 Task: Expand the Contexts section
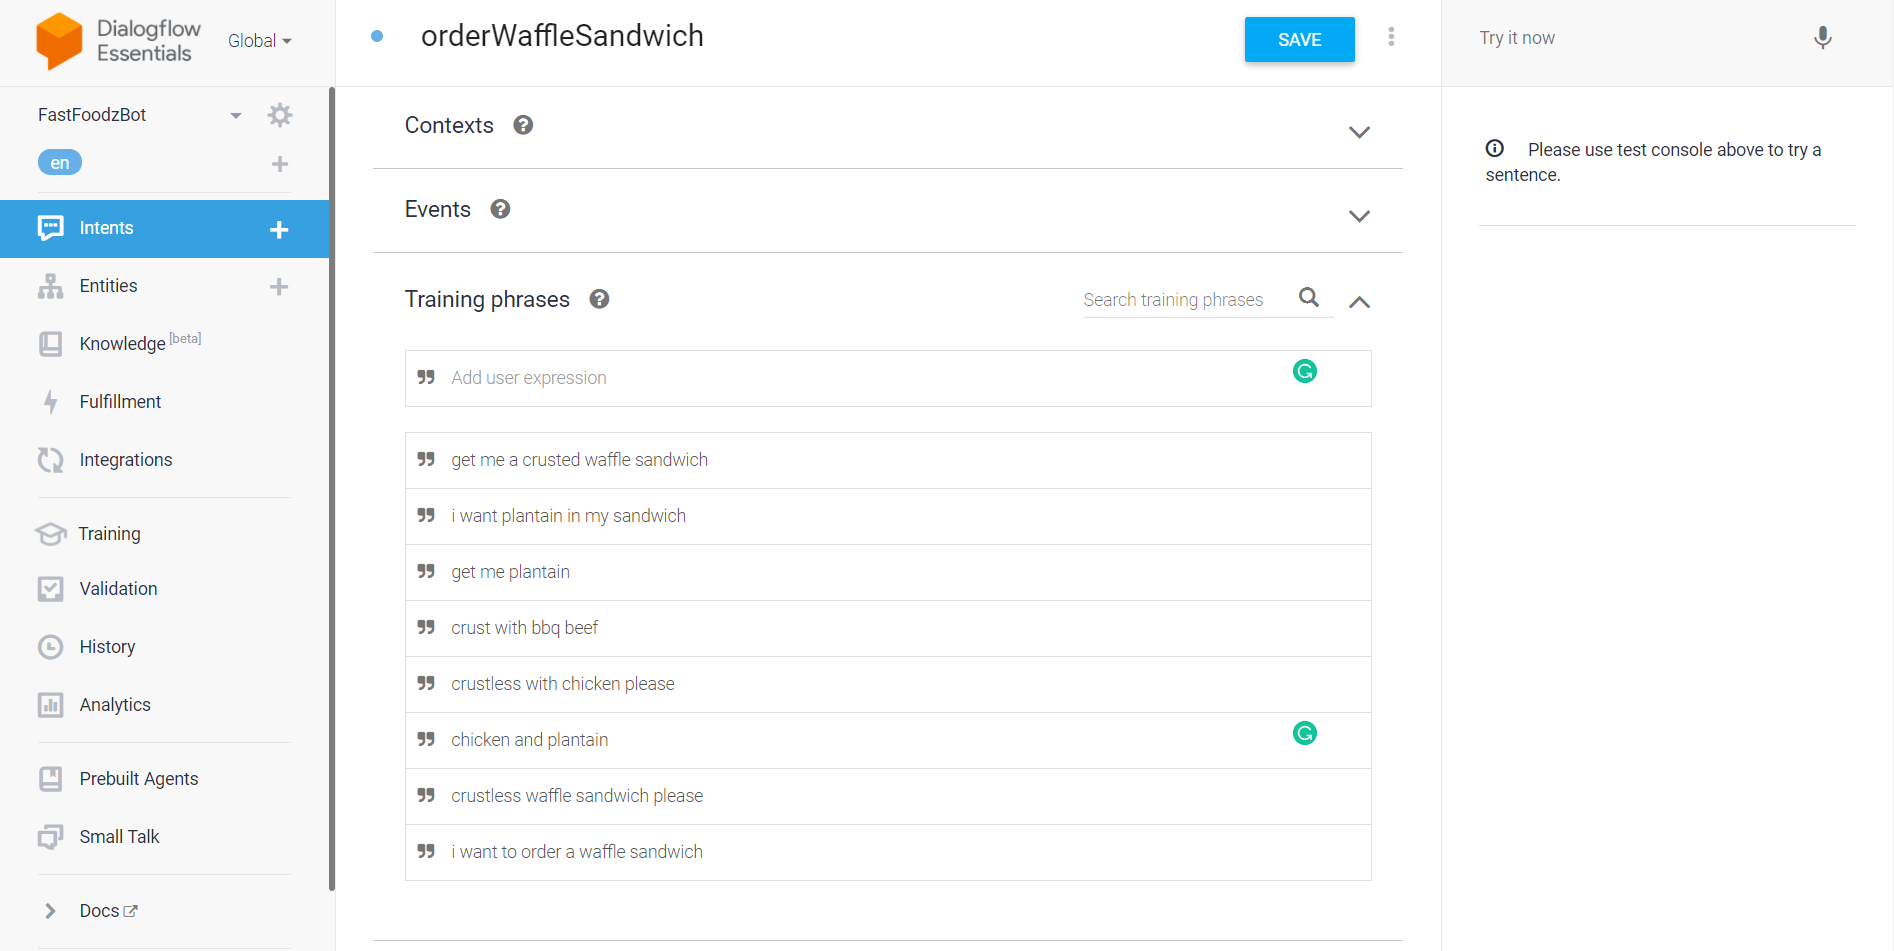pos(1358,132)
